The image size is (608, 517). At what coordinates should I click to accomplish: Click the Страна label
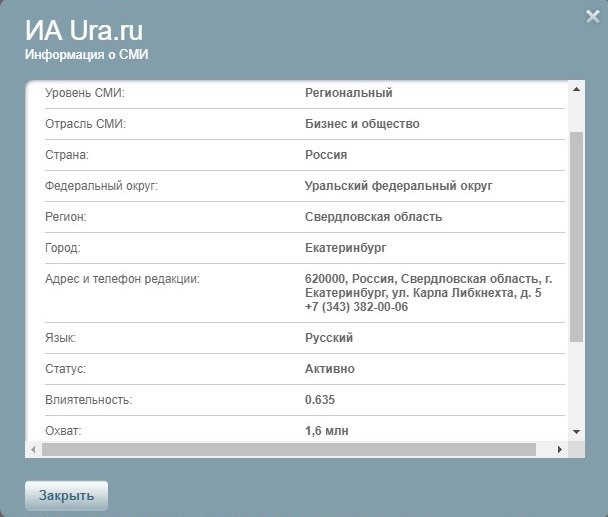click(x=67, y=155)
